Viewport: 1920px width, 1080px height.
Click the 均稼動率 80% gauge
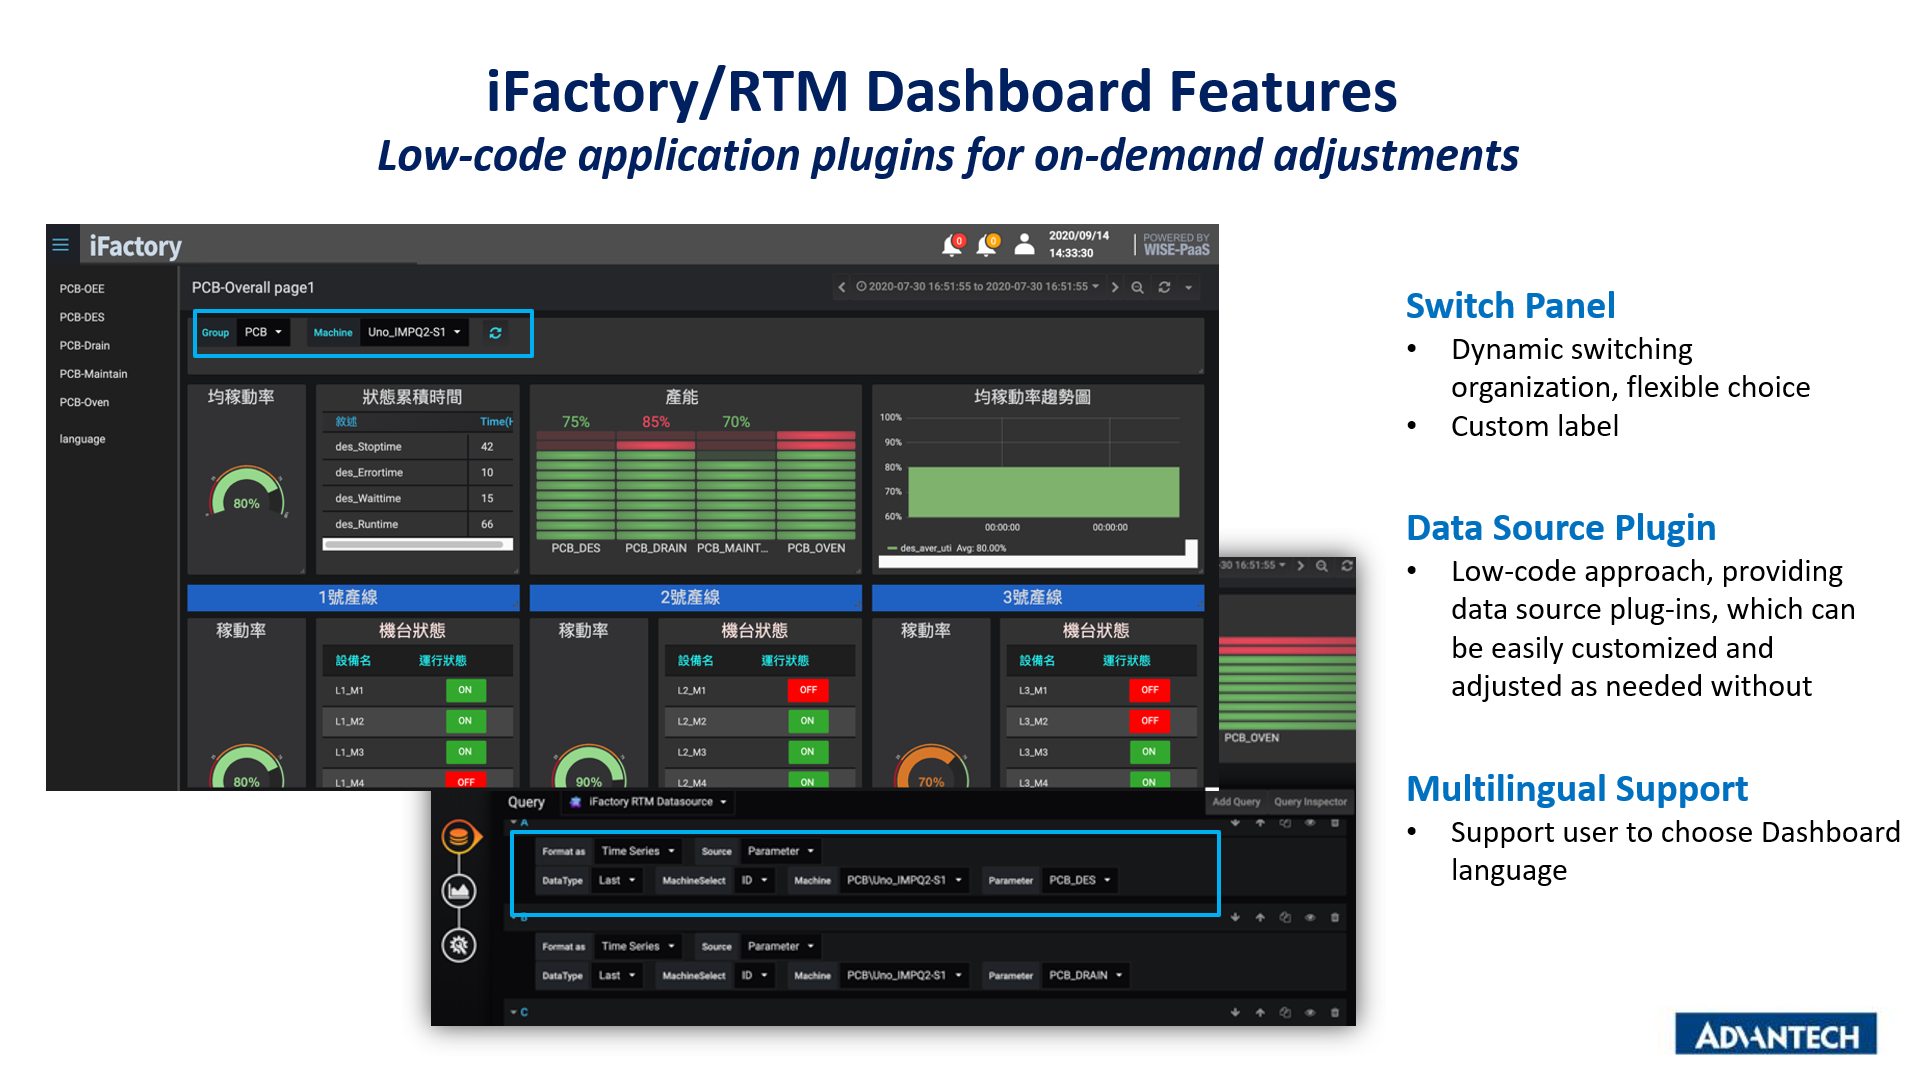pyautogui.click(x=247, y=492)
